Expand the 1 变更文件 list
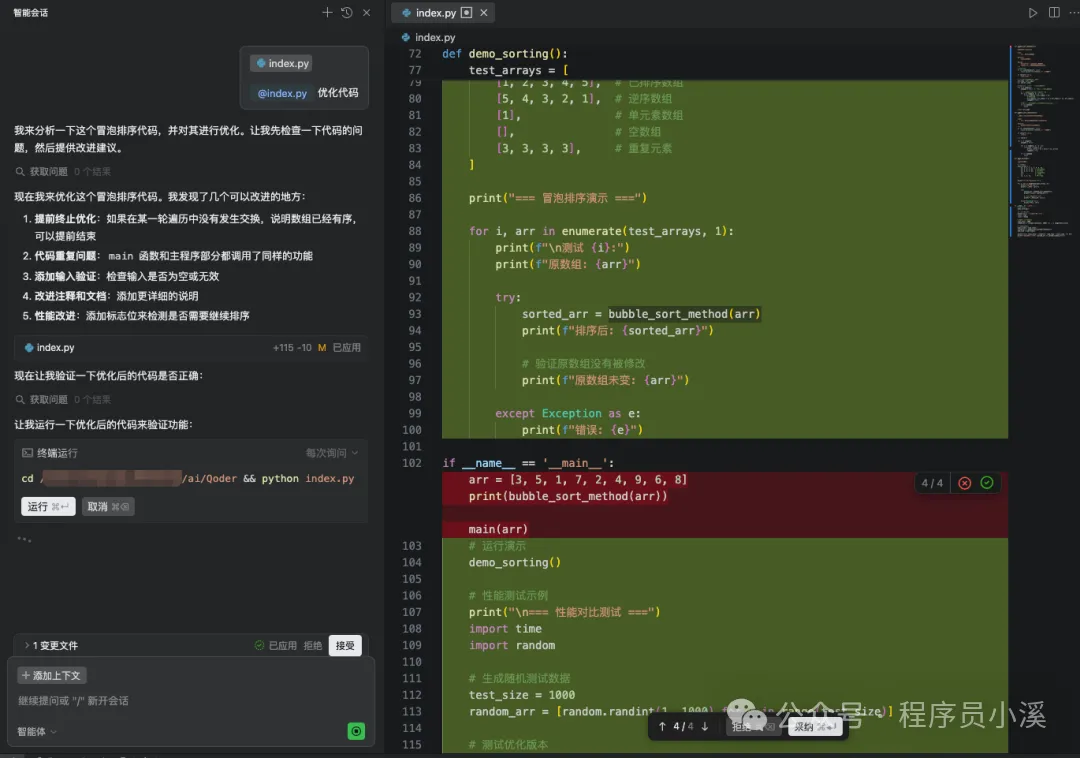The image size is (1080, 758). [x=51, y=646]
